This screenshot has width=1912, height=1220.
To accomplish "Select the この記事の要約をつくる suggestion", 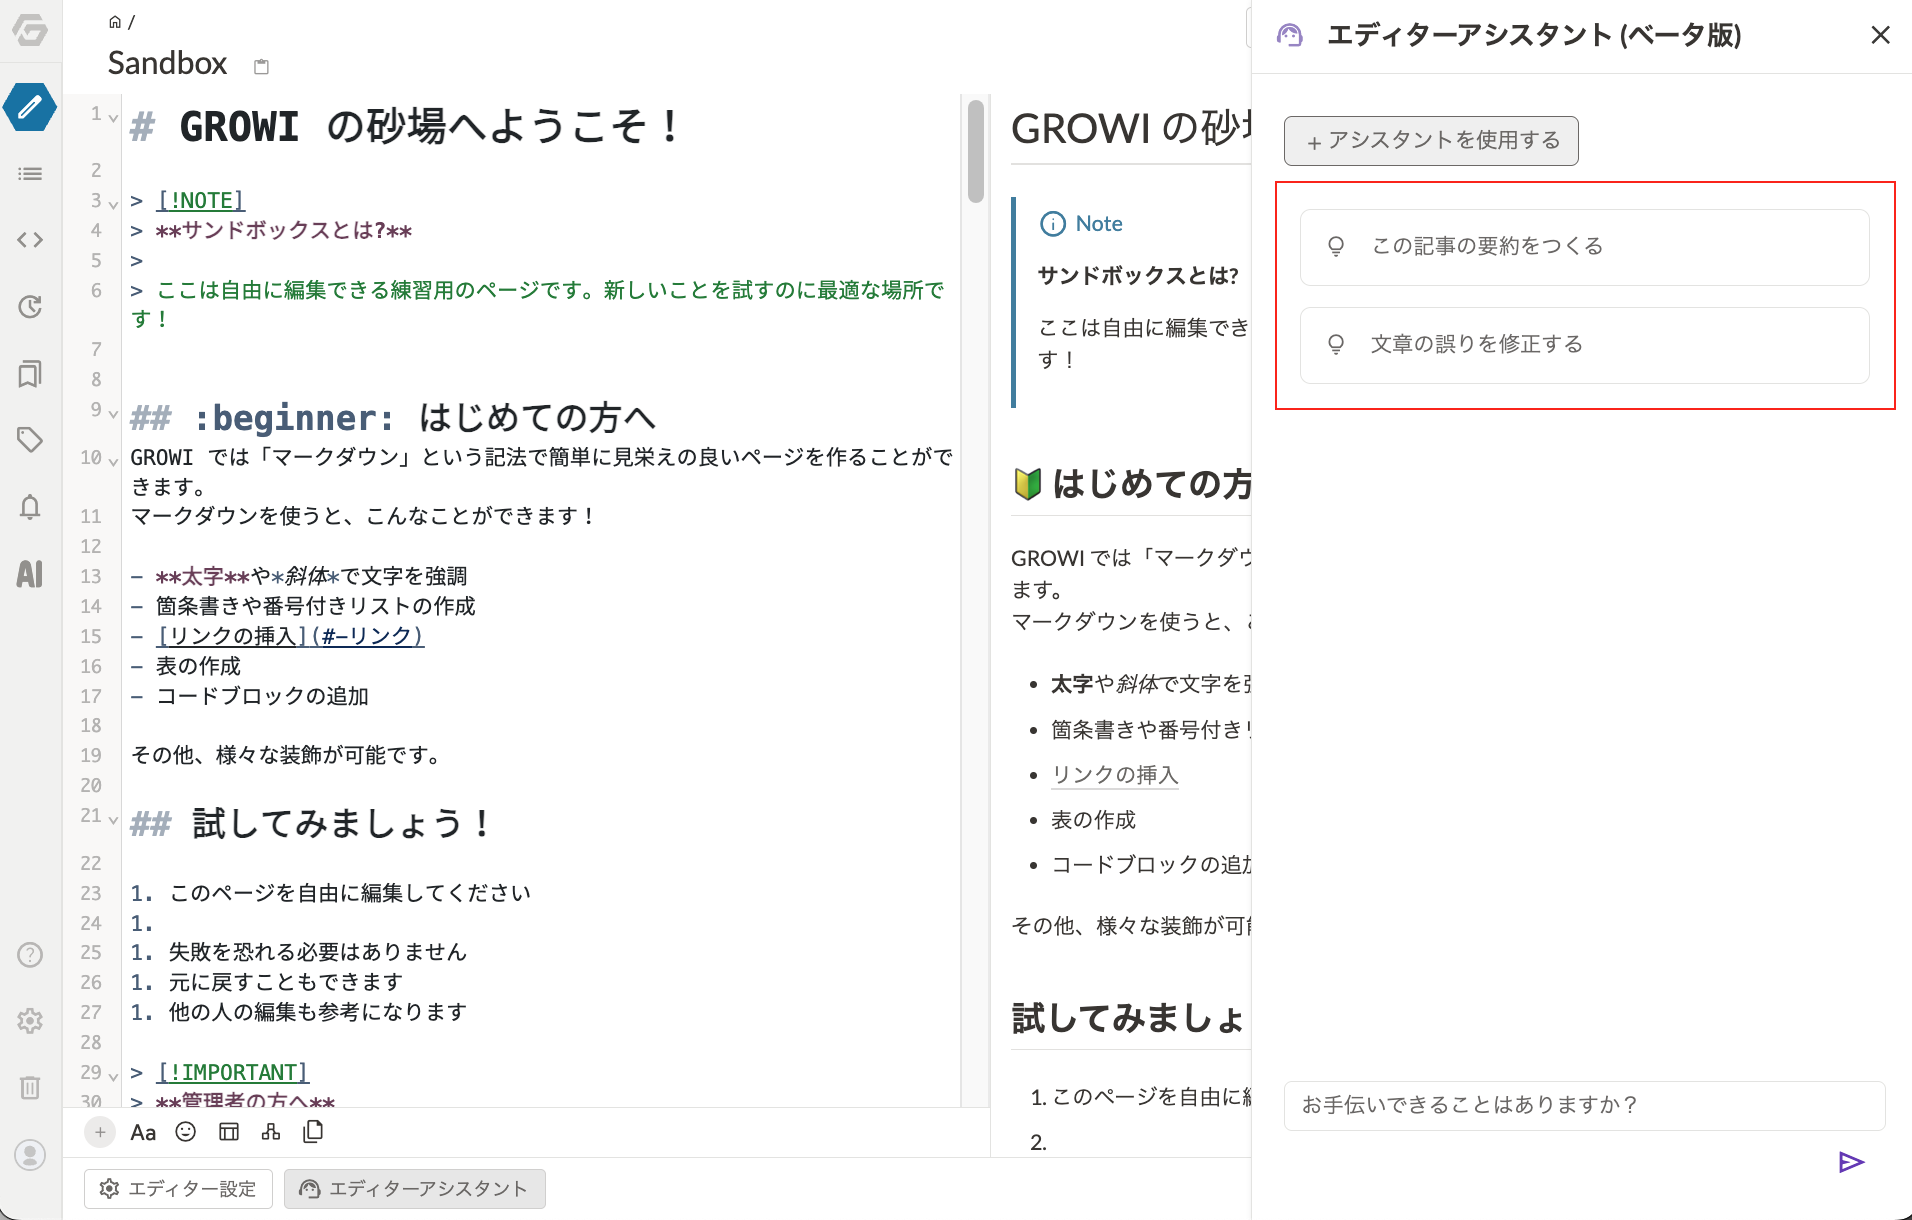I will (x=1584, y=247).
